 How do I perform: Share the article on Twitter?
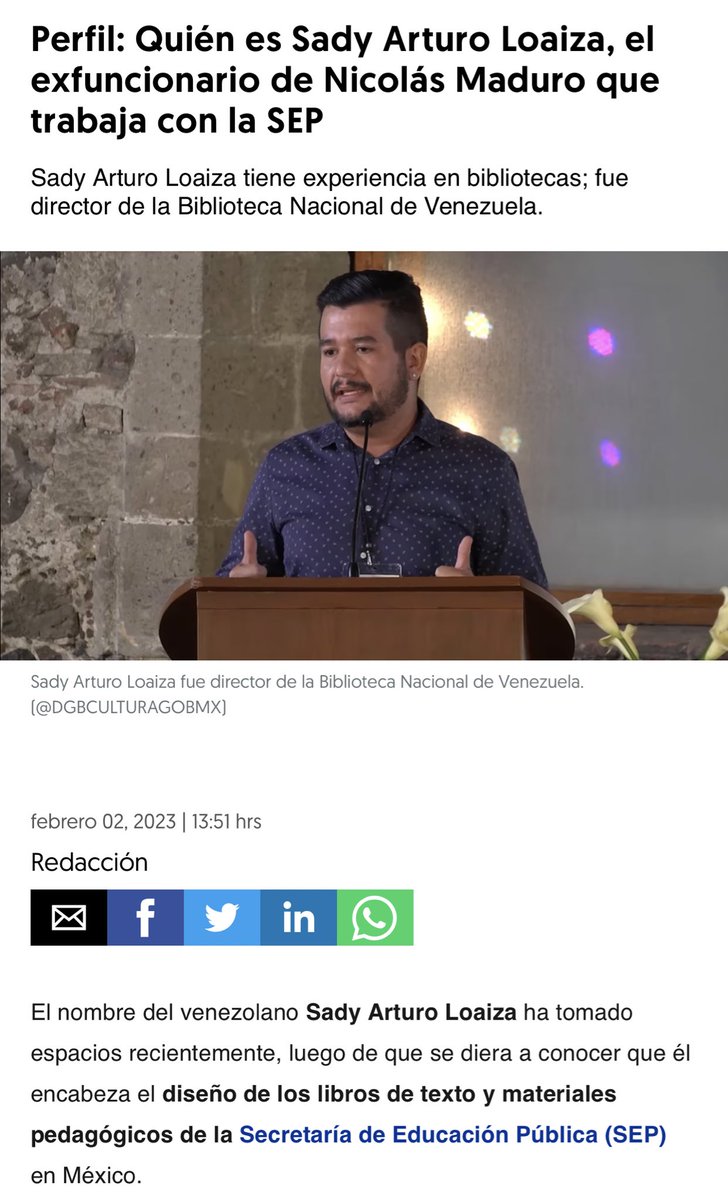click(x=222, y=917)
